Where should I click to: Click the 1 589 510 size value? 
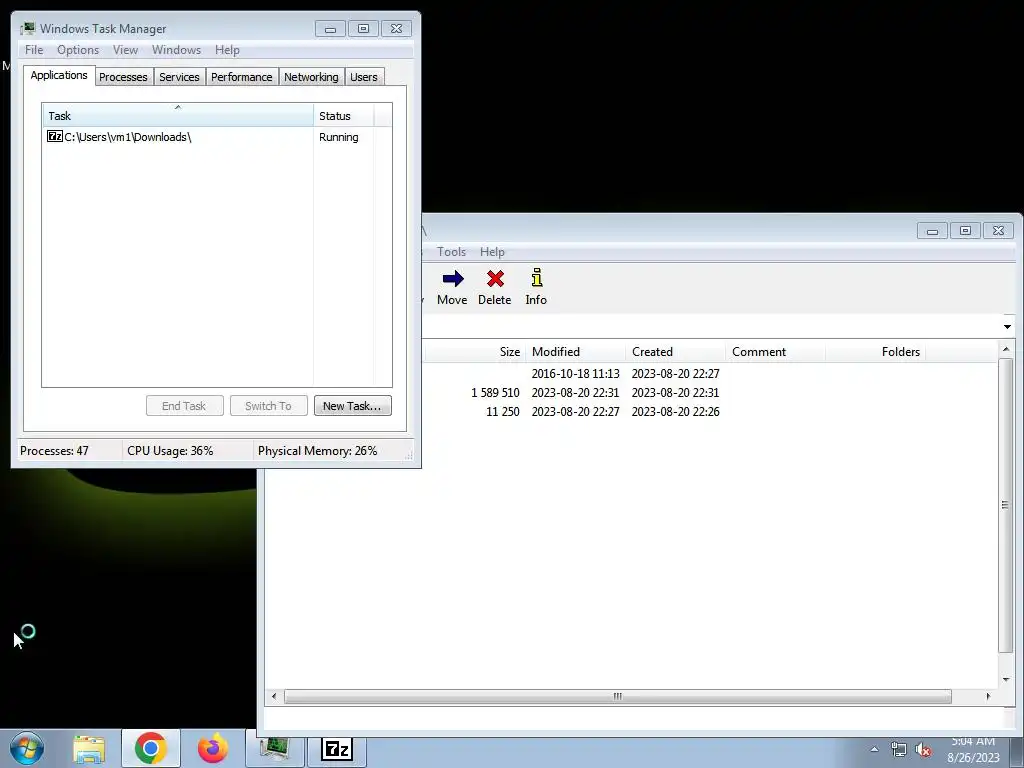pyautogui.click(x=496, y=392)
